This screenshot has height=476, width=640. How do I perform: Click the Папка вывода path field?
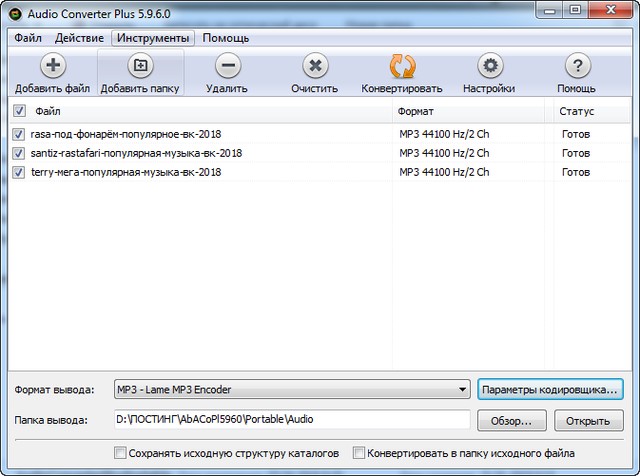[x=292, y=420]
